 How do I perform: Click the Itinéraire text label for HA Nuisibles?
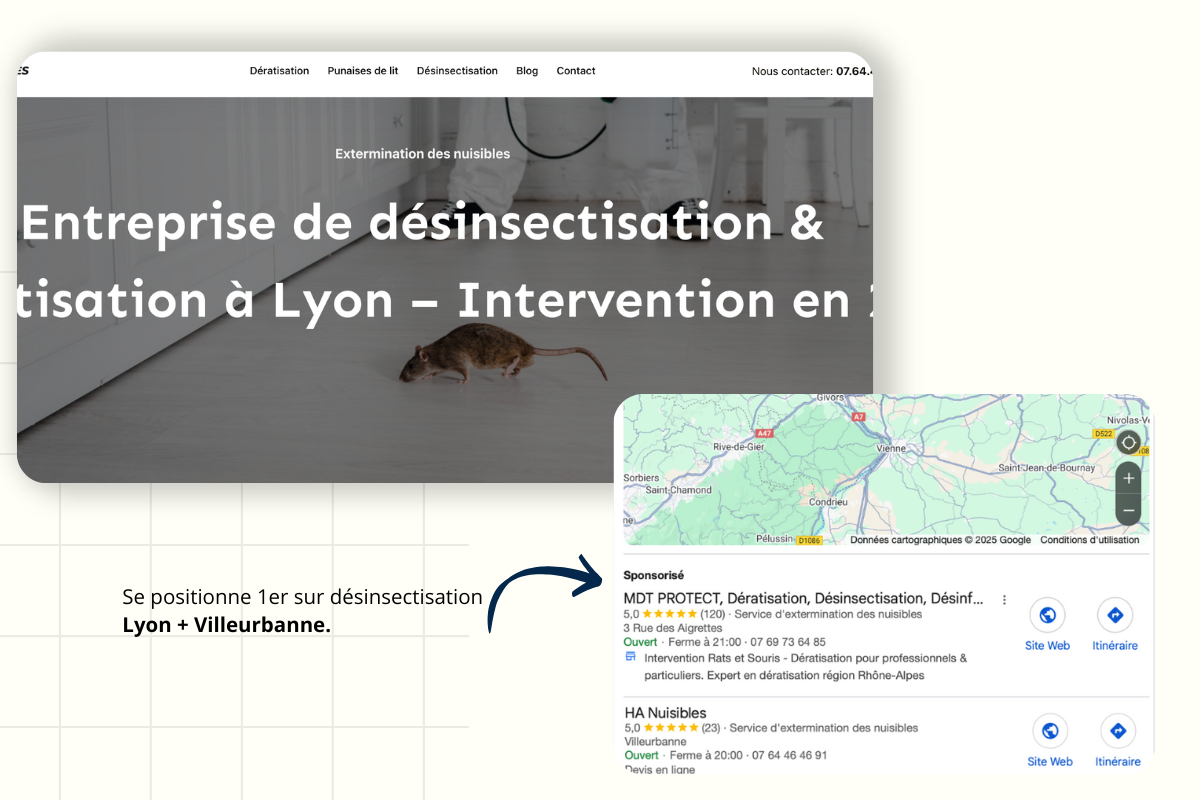pos(1117,761)
